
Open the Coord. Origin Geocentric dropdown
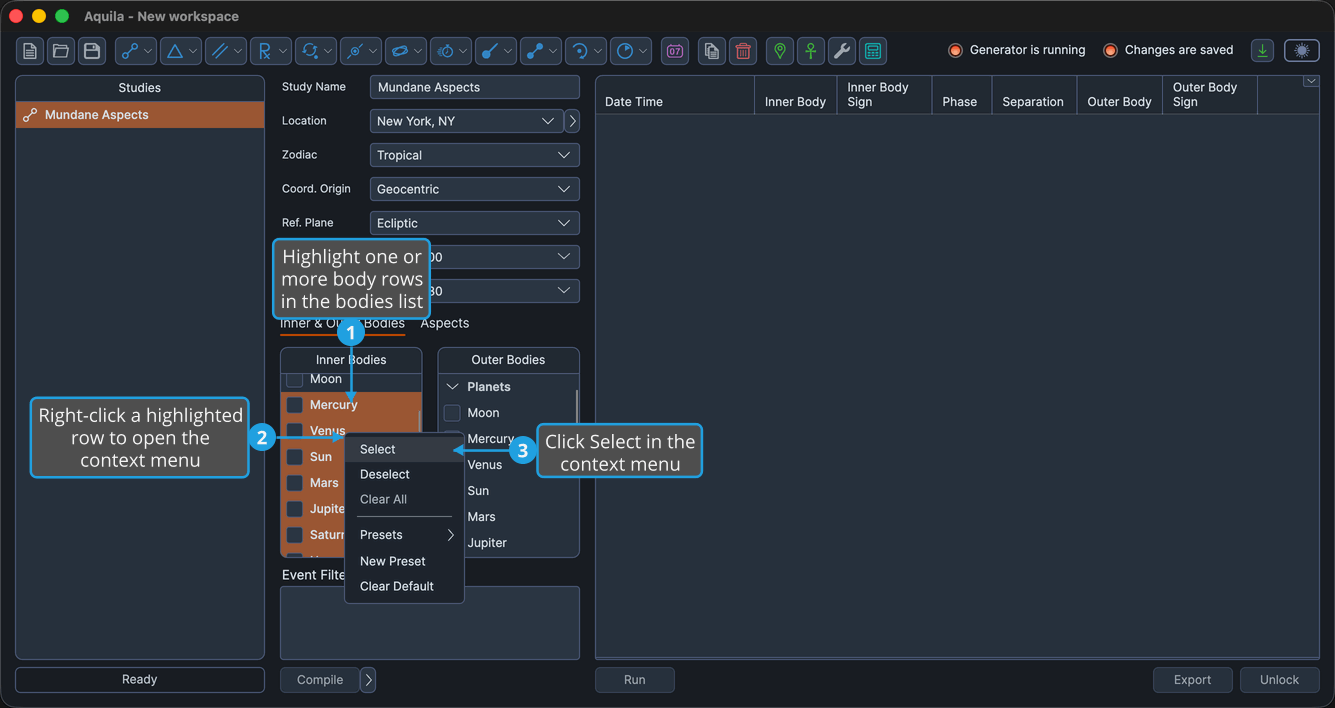coord(474,189)
